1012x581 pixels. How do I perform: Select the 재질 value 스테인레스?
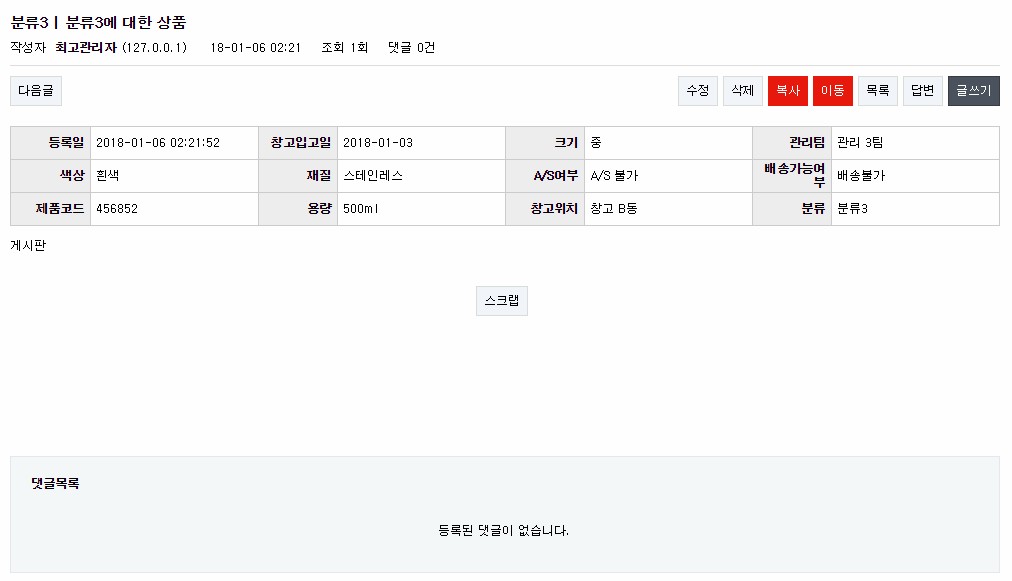coord(373,176)
